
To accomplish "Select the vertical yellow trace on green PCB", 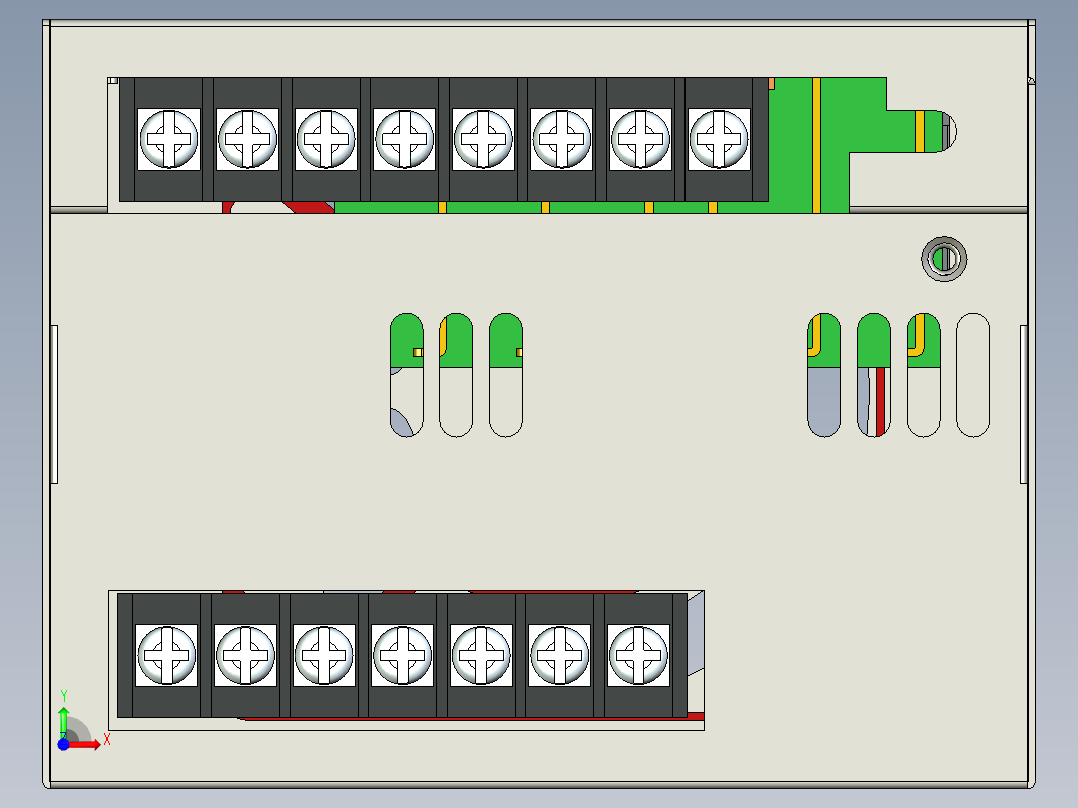I will point(817,145).
